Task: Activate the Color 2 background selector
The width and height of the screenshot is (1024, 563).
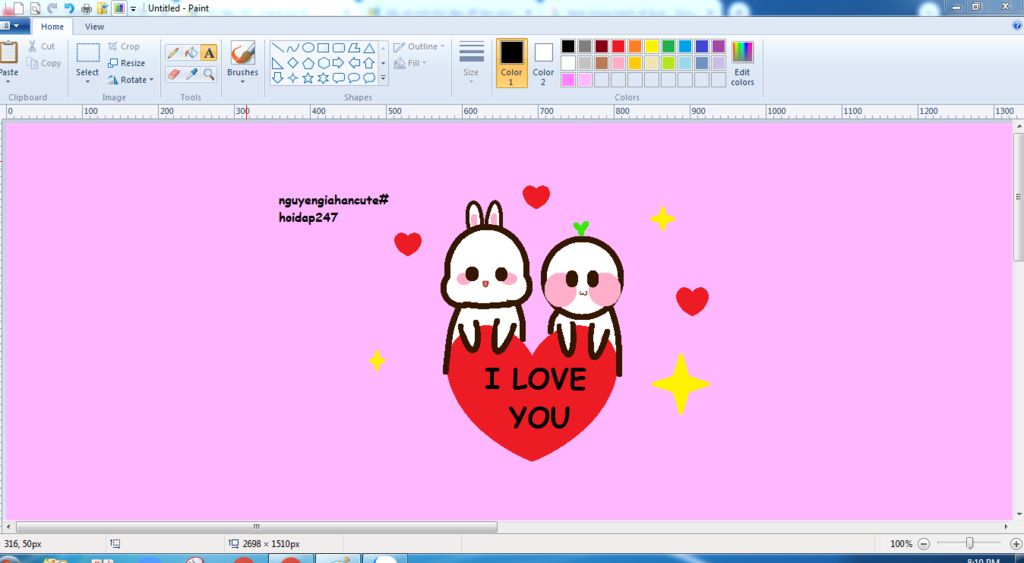Action: click(x=543, y=63)
